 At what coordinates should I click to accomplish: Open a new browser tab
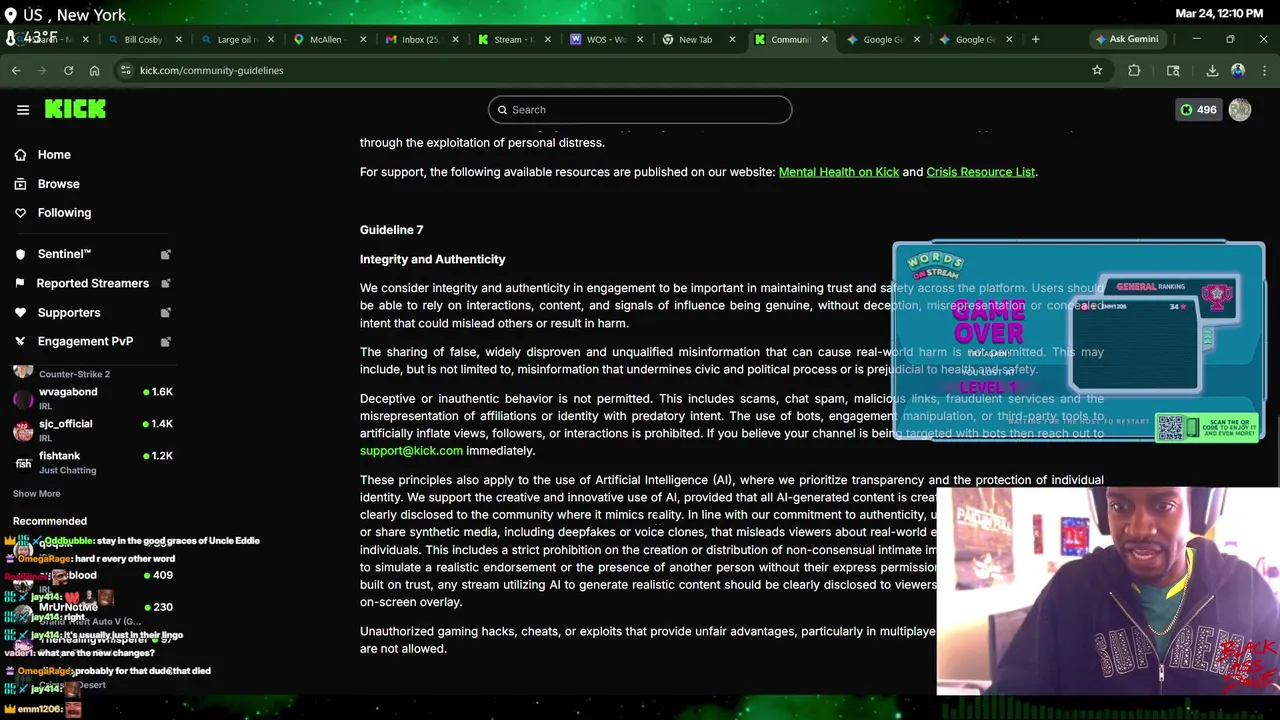pyautogui.click(x=1035, y=39)
